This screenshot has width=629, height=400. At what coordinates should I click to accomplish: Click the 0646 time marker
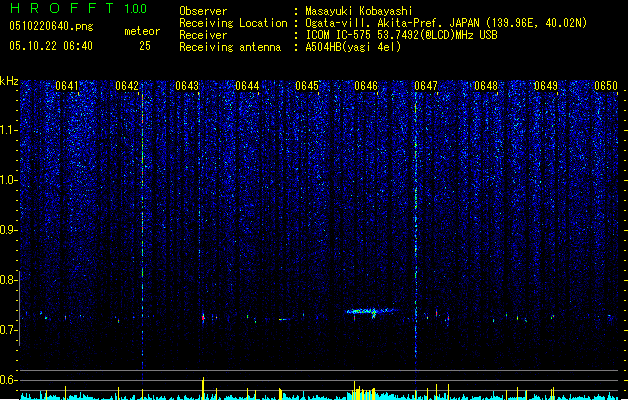(x=366, y=86)
